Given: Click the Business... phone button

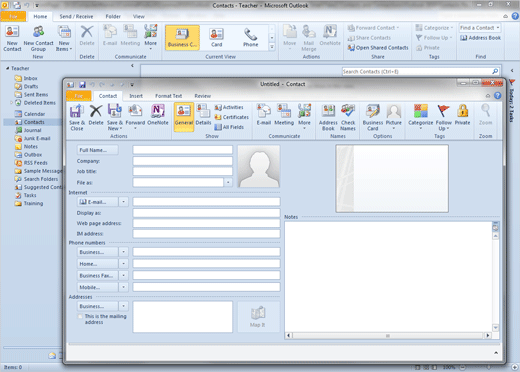Looking at the screenshot, I should tap(98, 252).
